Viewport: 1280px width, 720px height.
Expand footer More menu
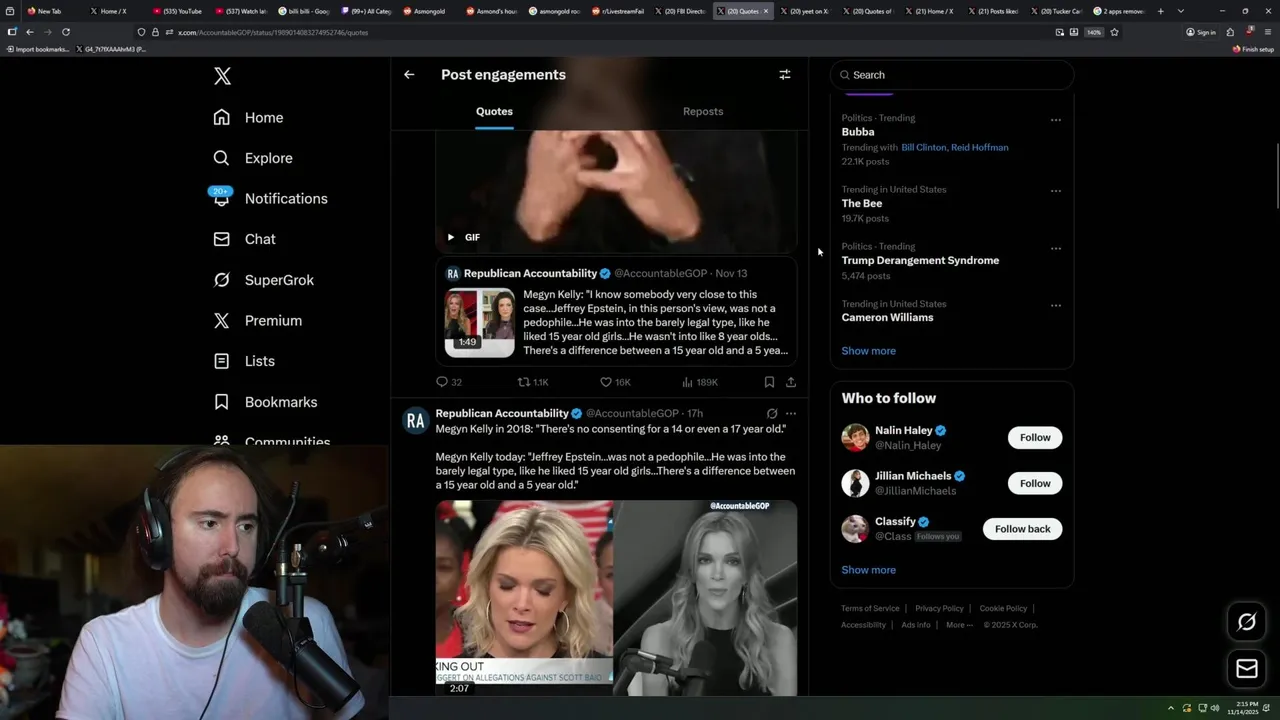959,625
